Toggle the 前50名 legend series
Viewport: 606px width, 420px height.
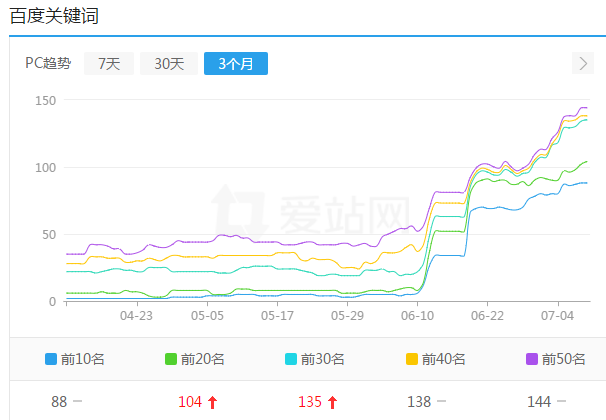pos(553,359)
